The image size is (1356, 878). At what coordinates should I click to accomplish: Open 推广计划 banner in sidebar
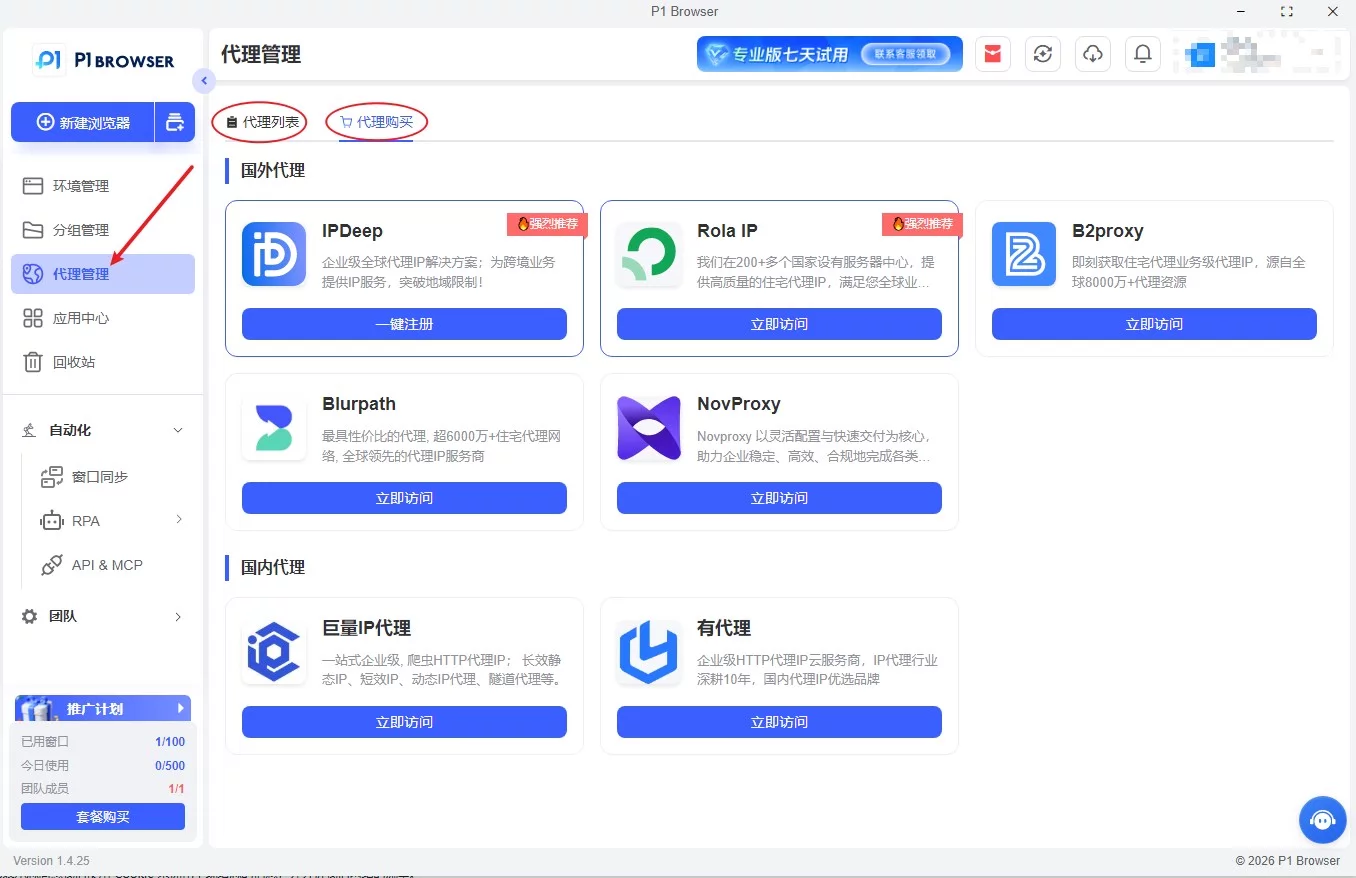click(x=103, y=708)
